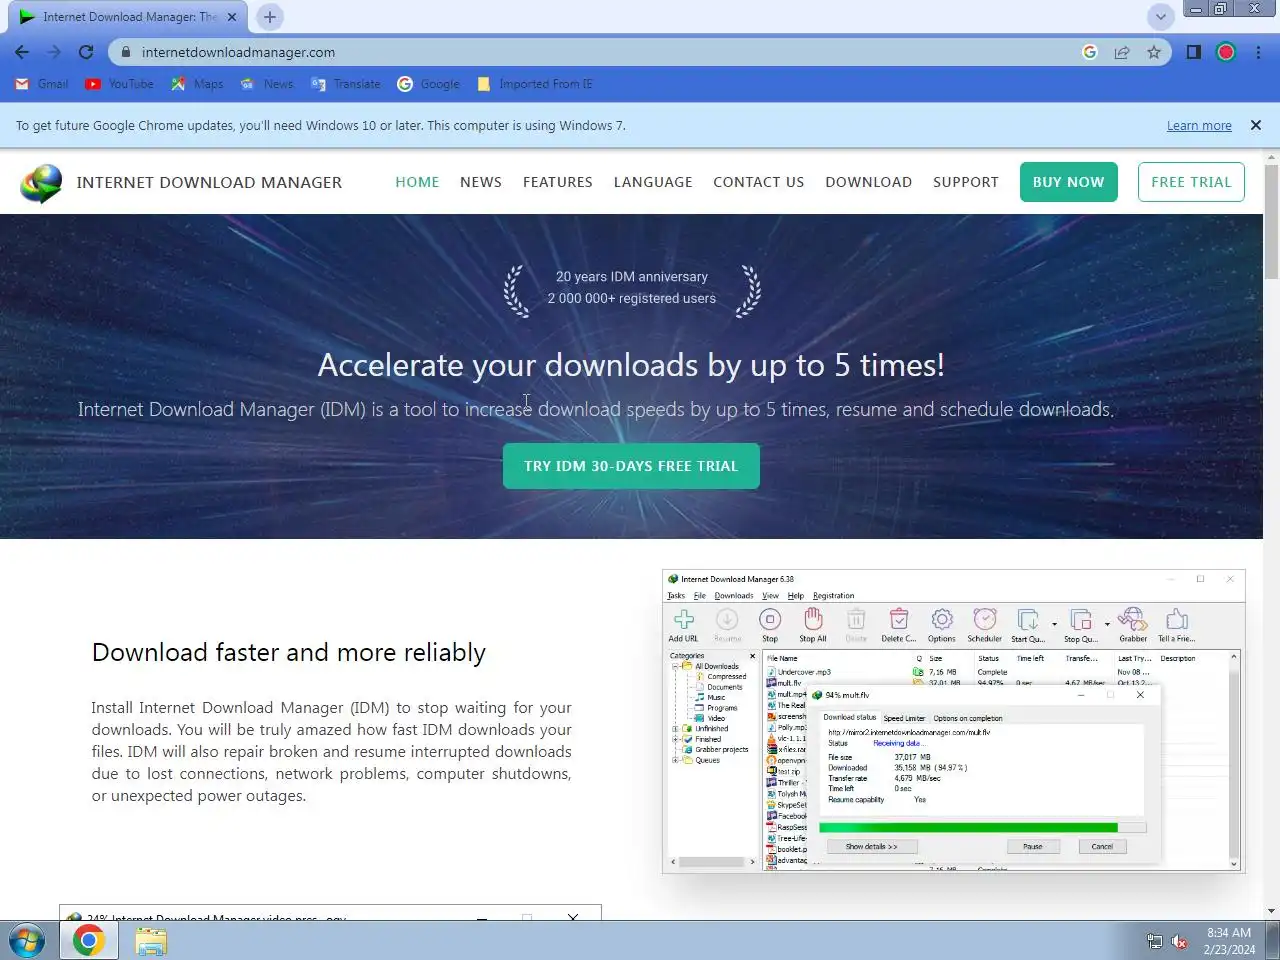Screen dimensions: 1280x960
Task: Go back using Chrome's back arrow
Action: click(22, 52)
